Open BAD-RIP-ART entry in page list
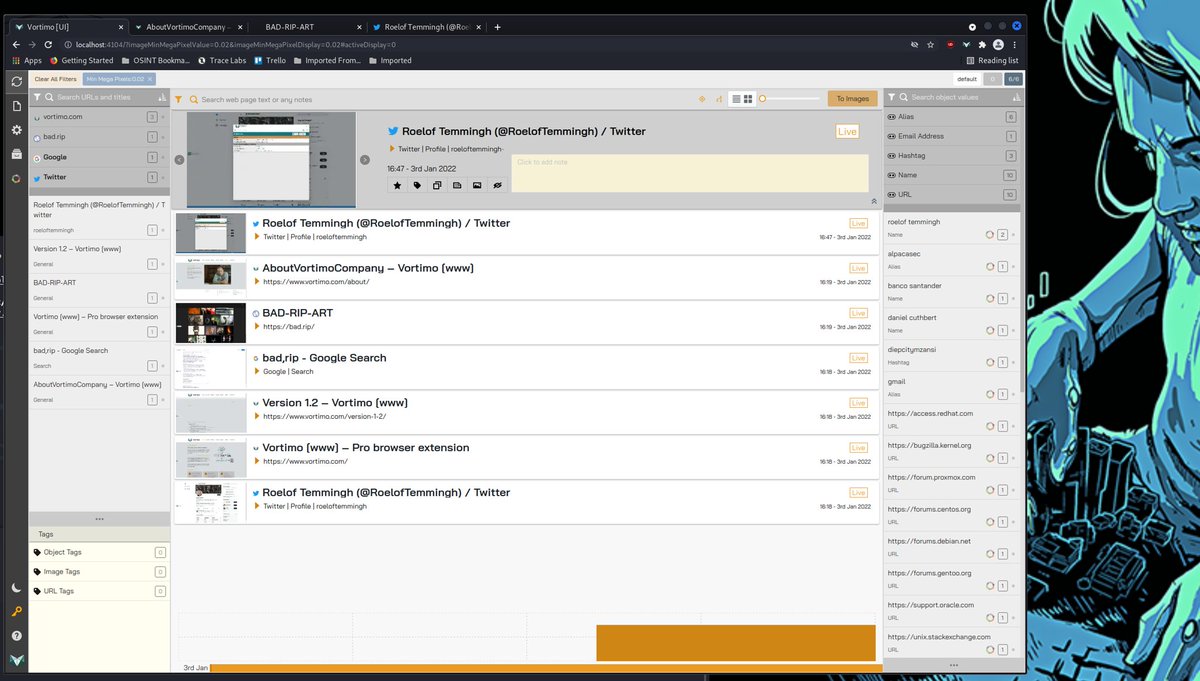Screen dimensions: 1200x681 (x=527, y=322)
